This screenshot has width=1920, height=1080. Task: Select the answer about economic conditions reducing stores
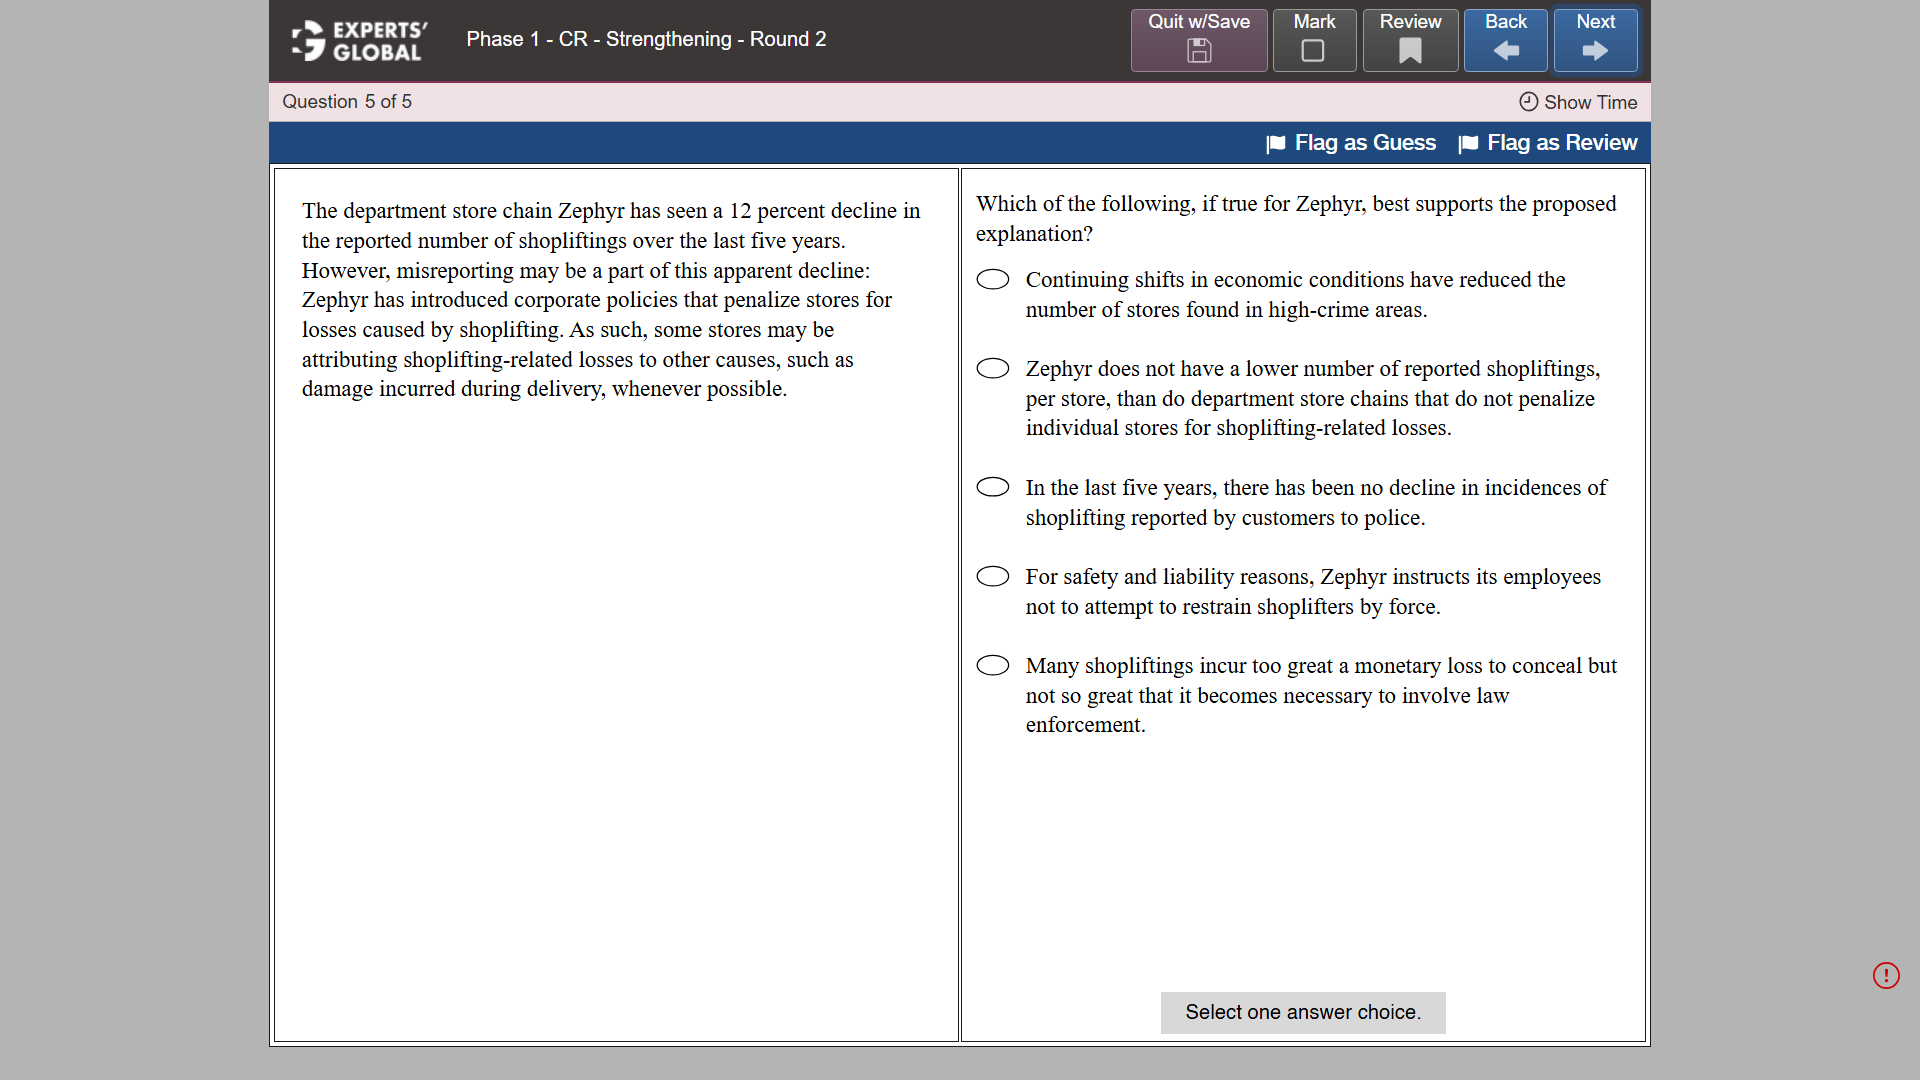[993, 279]
